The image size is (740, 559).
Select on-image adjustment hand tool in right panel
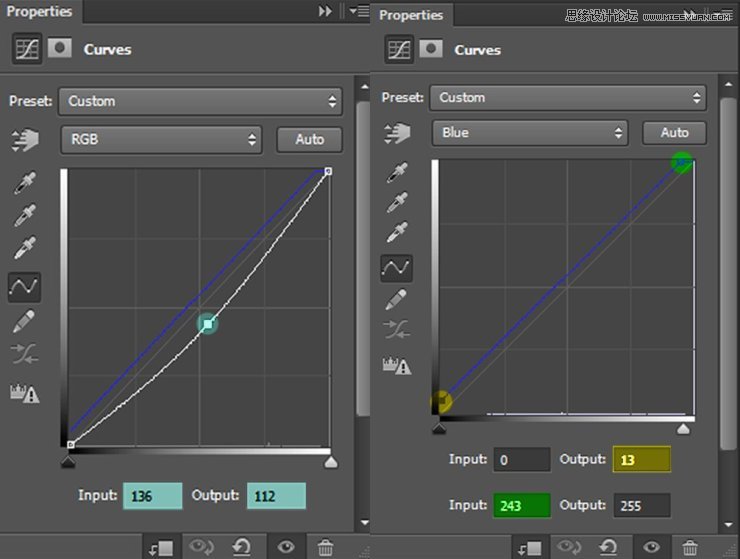[x=397, y=133]
